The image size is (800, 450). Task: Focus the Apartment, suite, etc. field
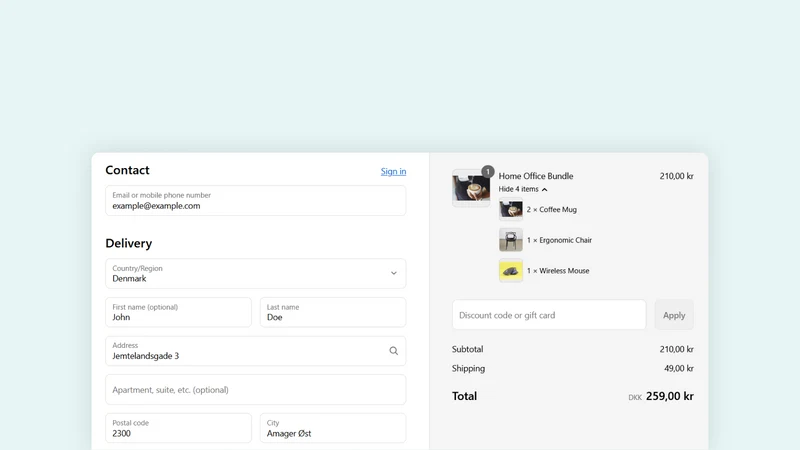[x=256, y=390]
